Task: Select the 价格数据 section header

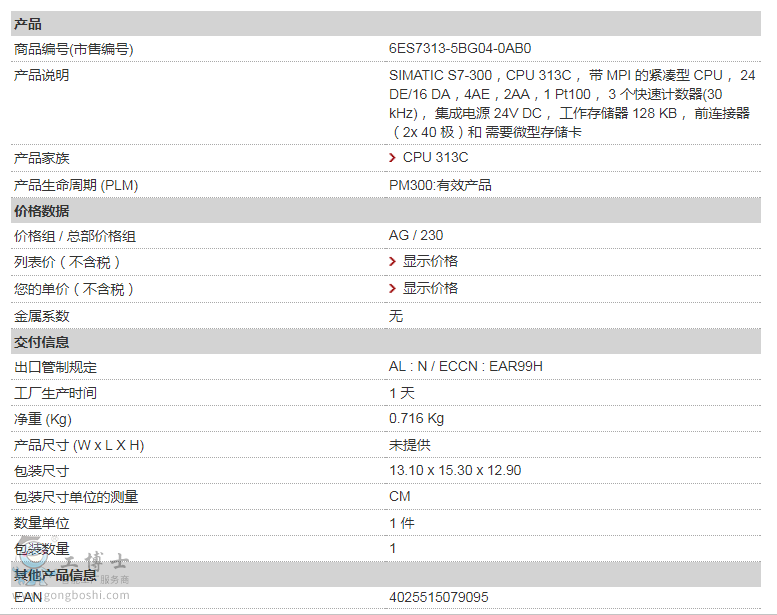Action: coord(42,211)
